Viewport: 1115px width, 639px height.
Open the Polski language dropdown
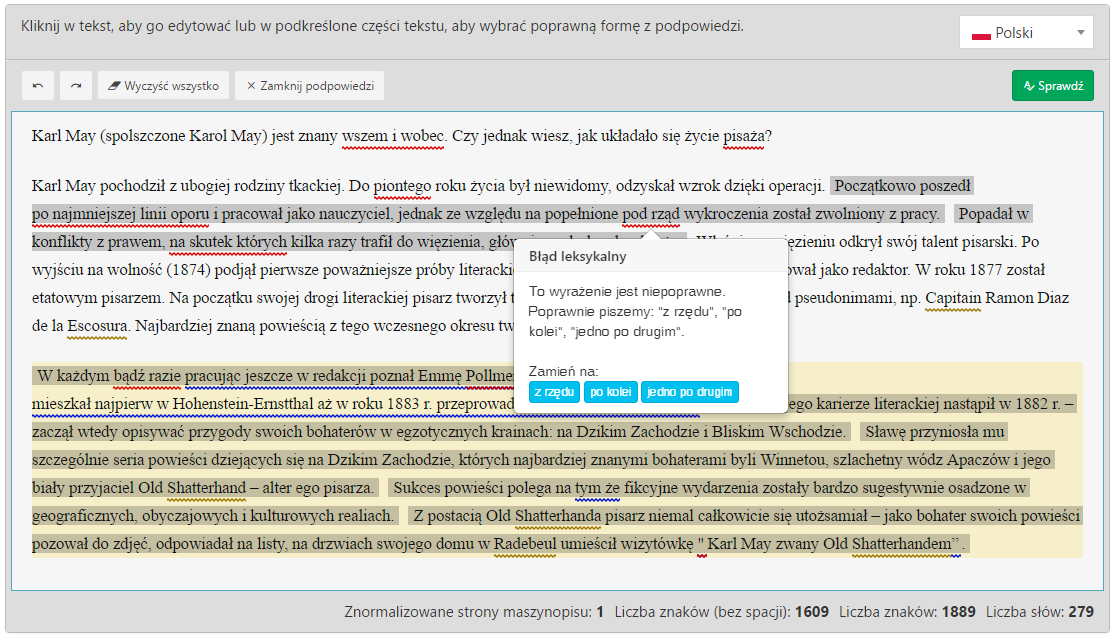coord(1026,33)
